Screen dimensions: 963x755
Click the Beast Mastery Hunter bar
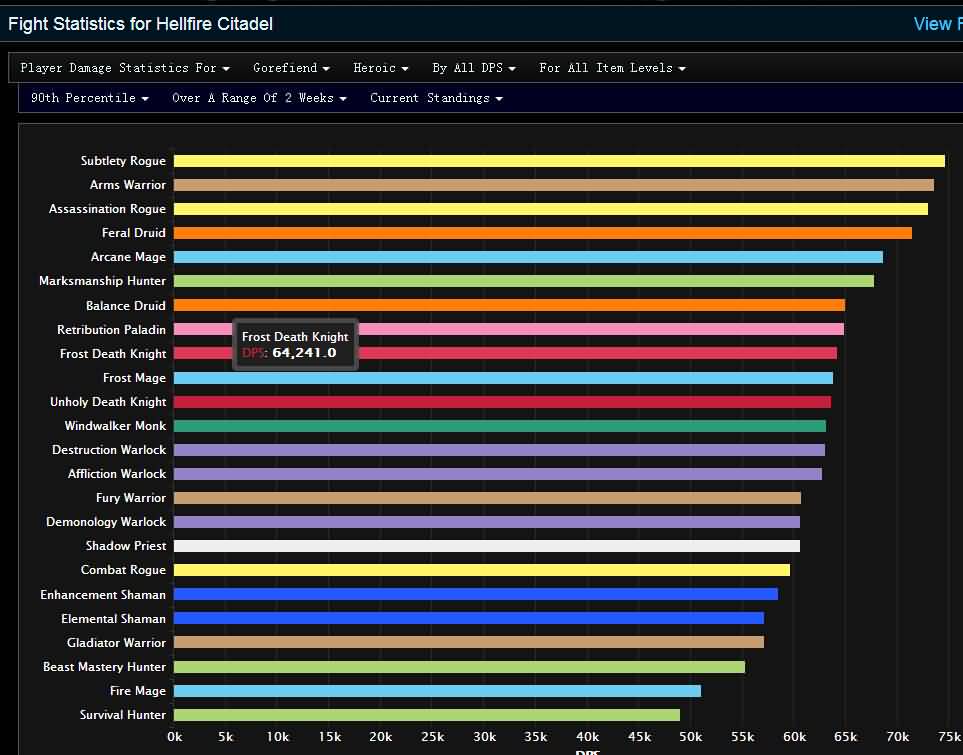[x=459, y=667]
